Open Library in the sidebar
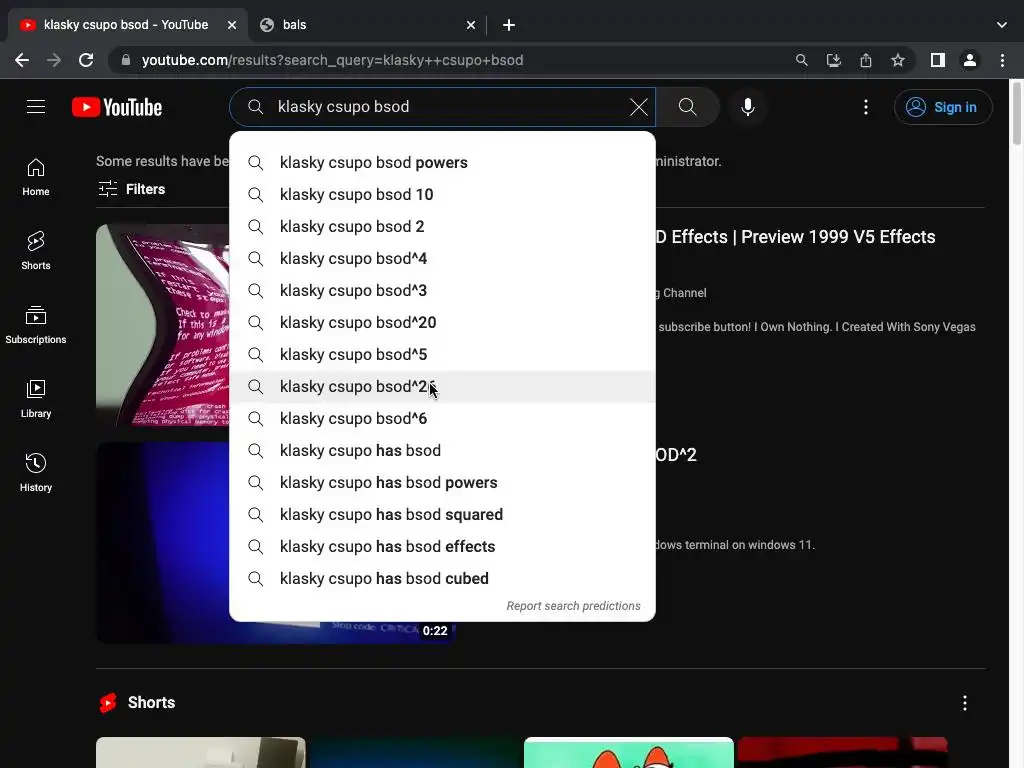This screenshot has height=768, width=1024. (36, 398)
